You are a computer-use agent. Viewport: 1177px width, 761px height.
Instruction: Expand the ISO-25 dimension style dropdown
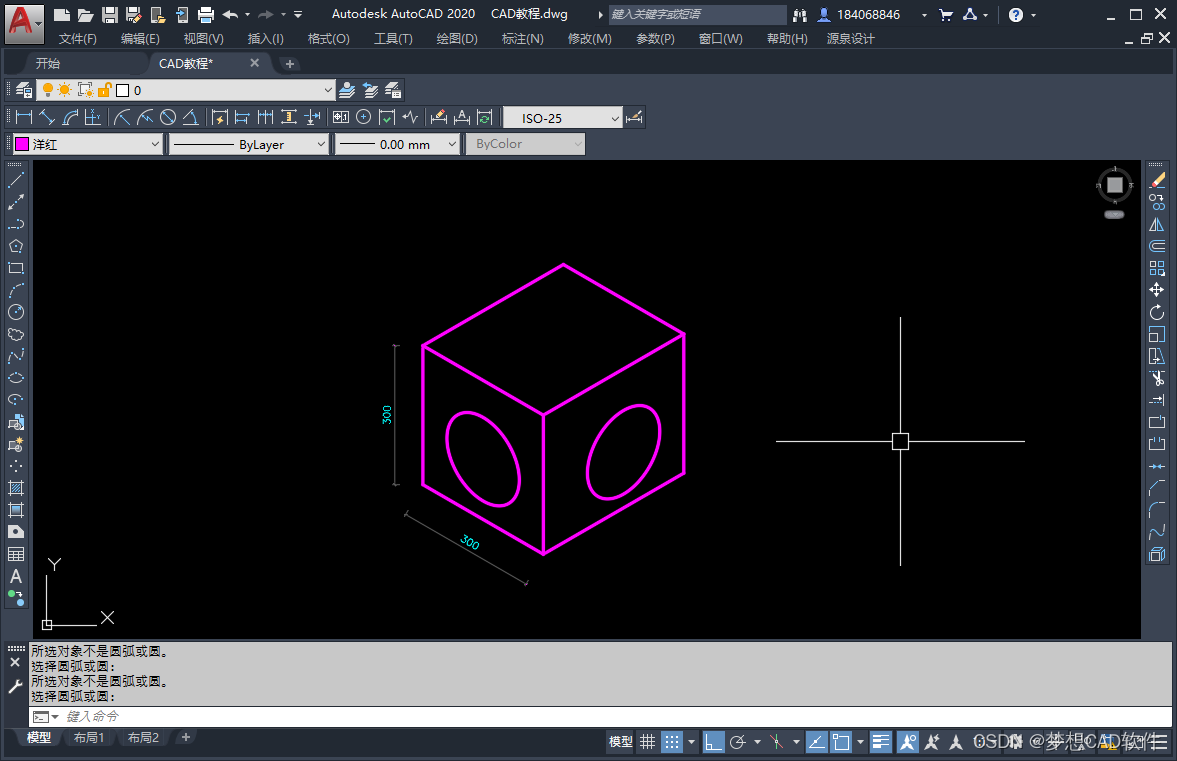click(563, 118)
